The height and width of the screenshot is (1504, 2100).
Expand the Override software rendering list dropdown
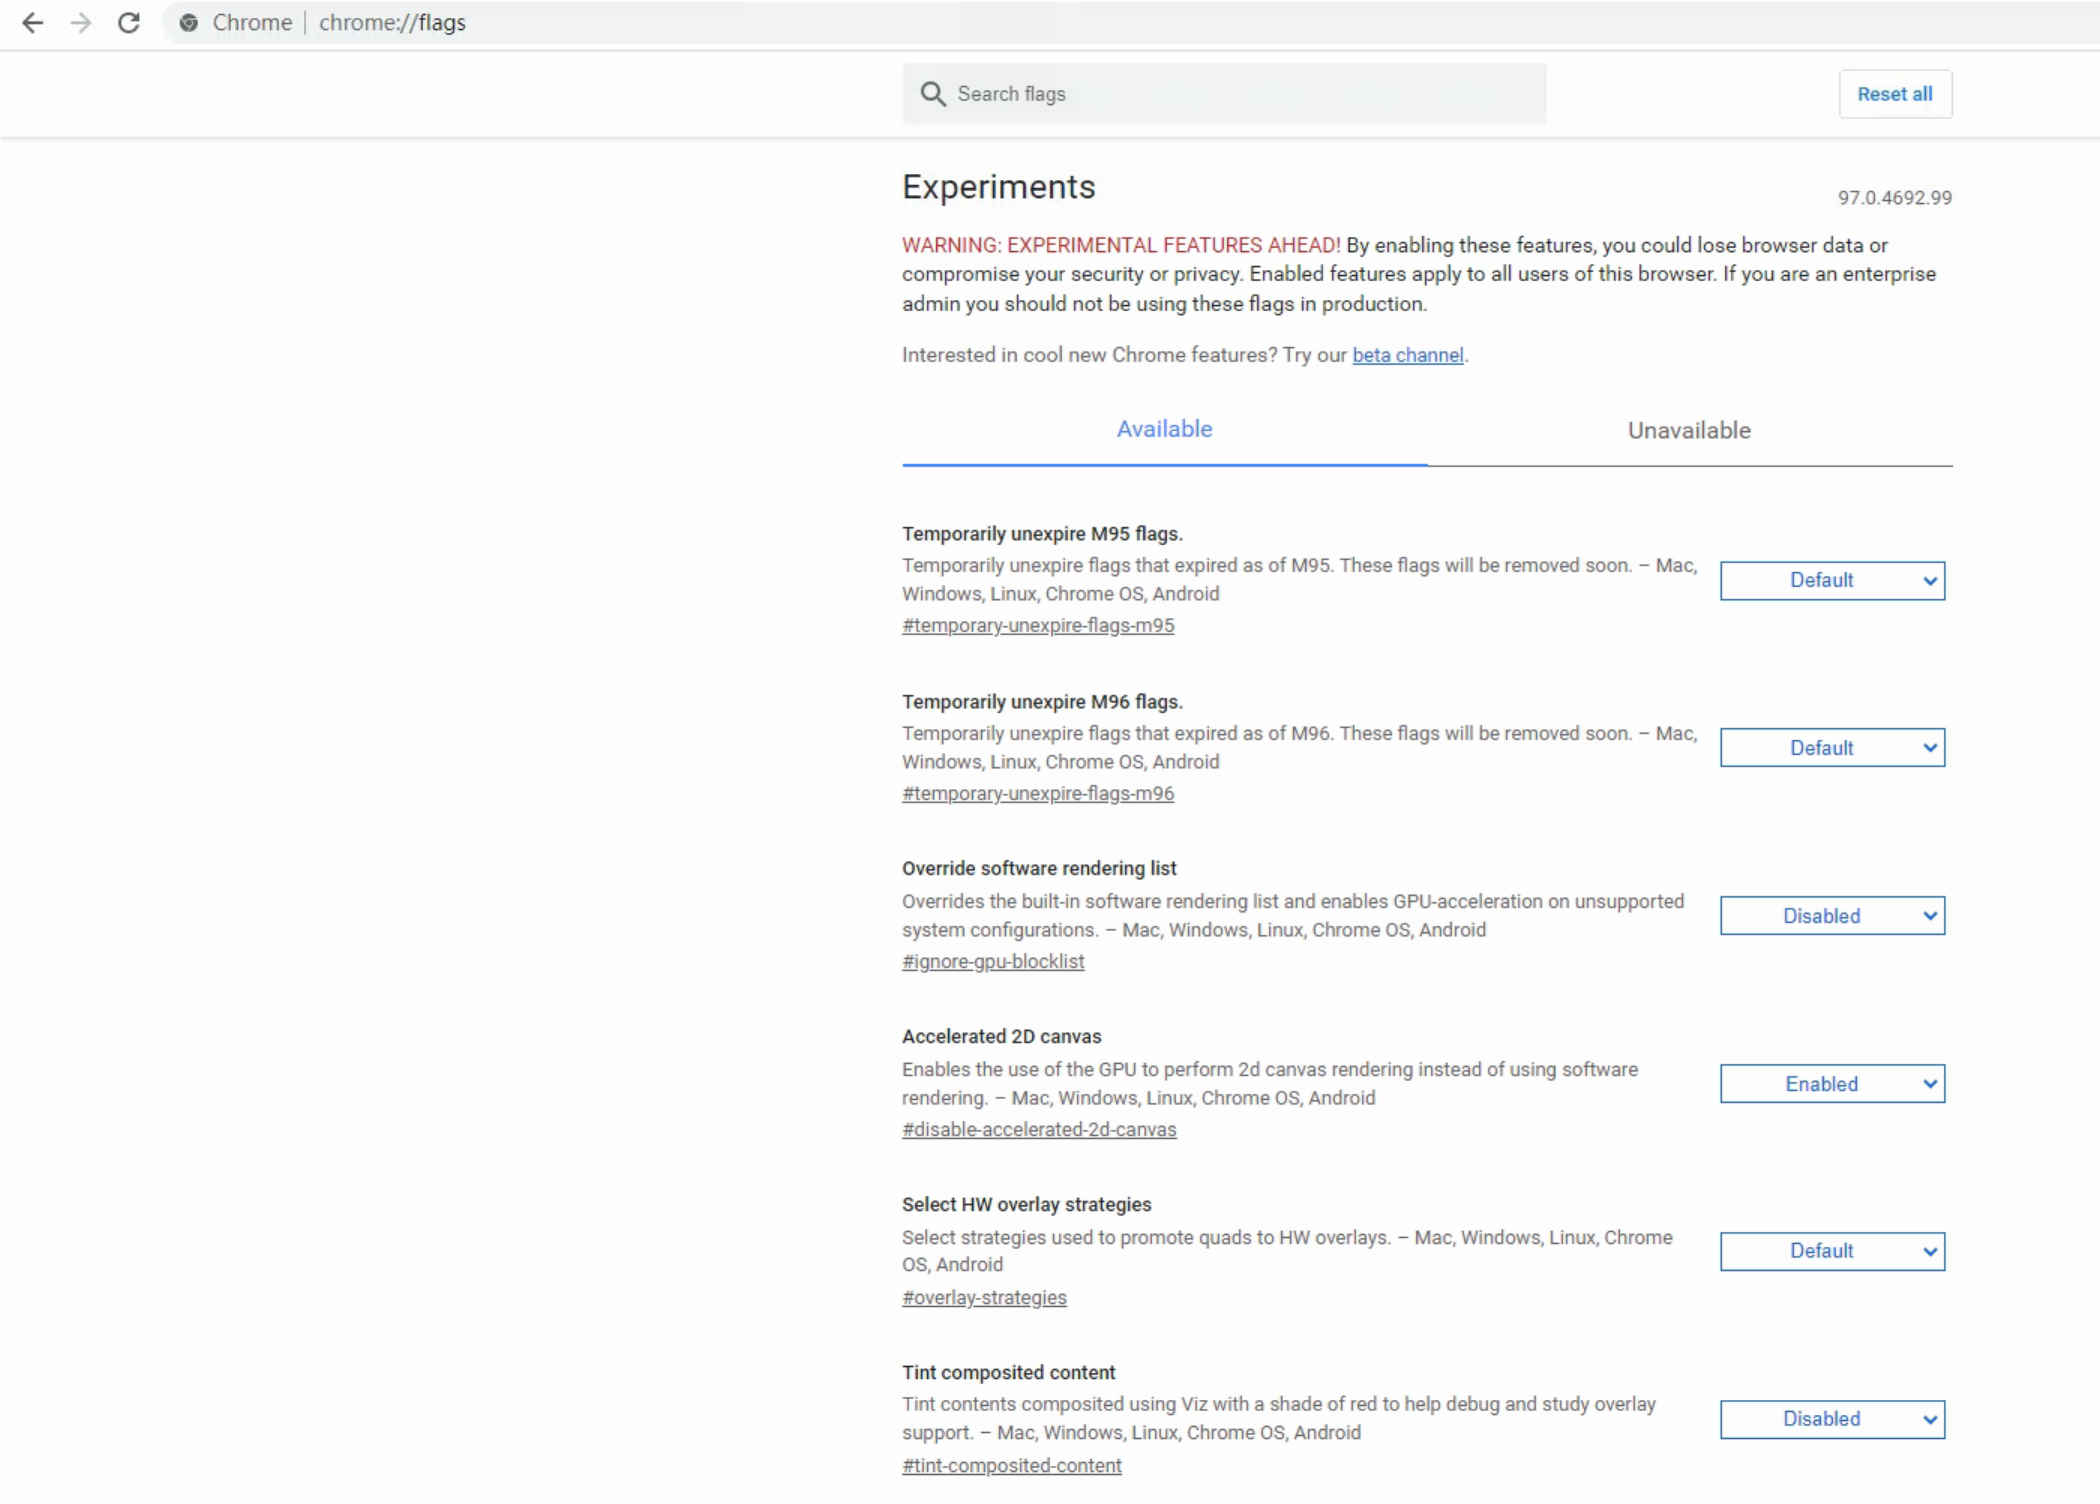point(1831,916)
